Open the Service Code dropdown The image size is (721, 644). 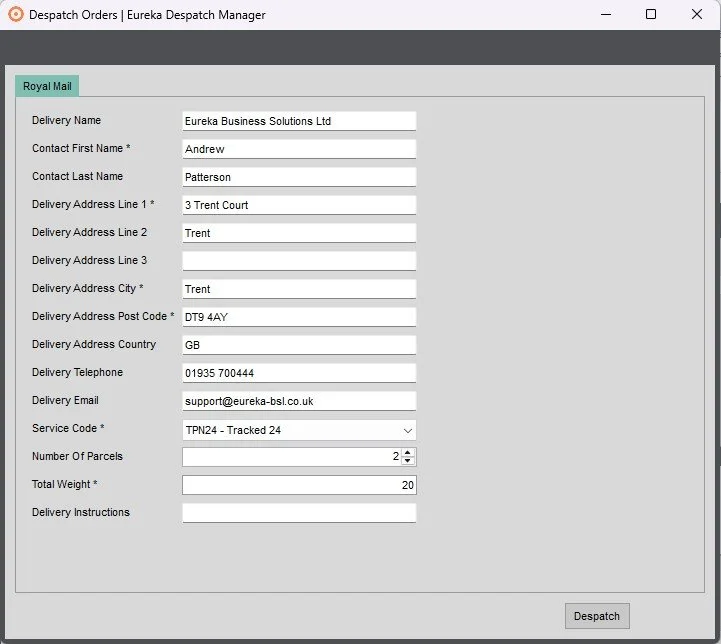click(x=299, y=430)
